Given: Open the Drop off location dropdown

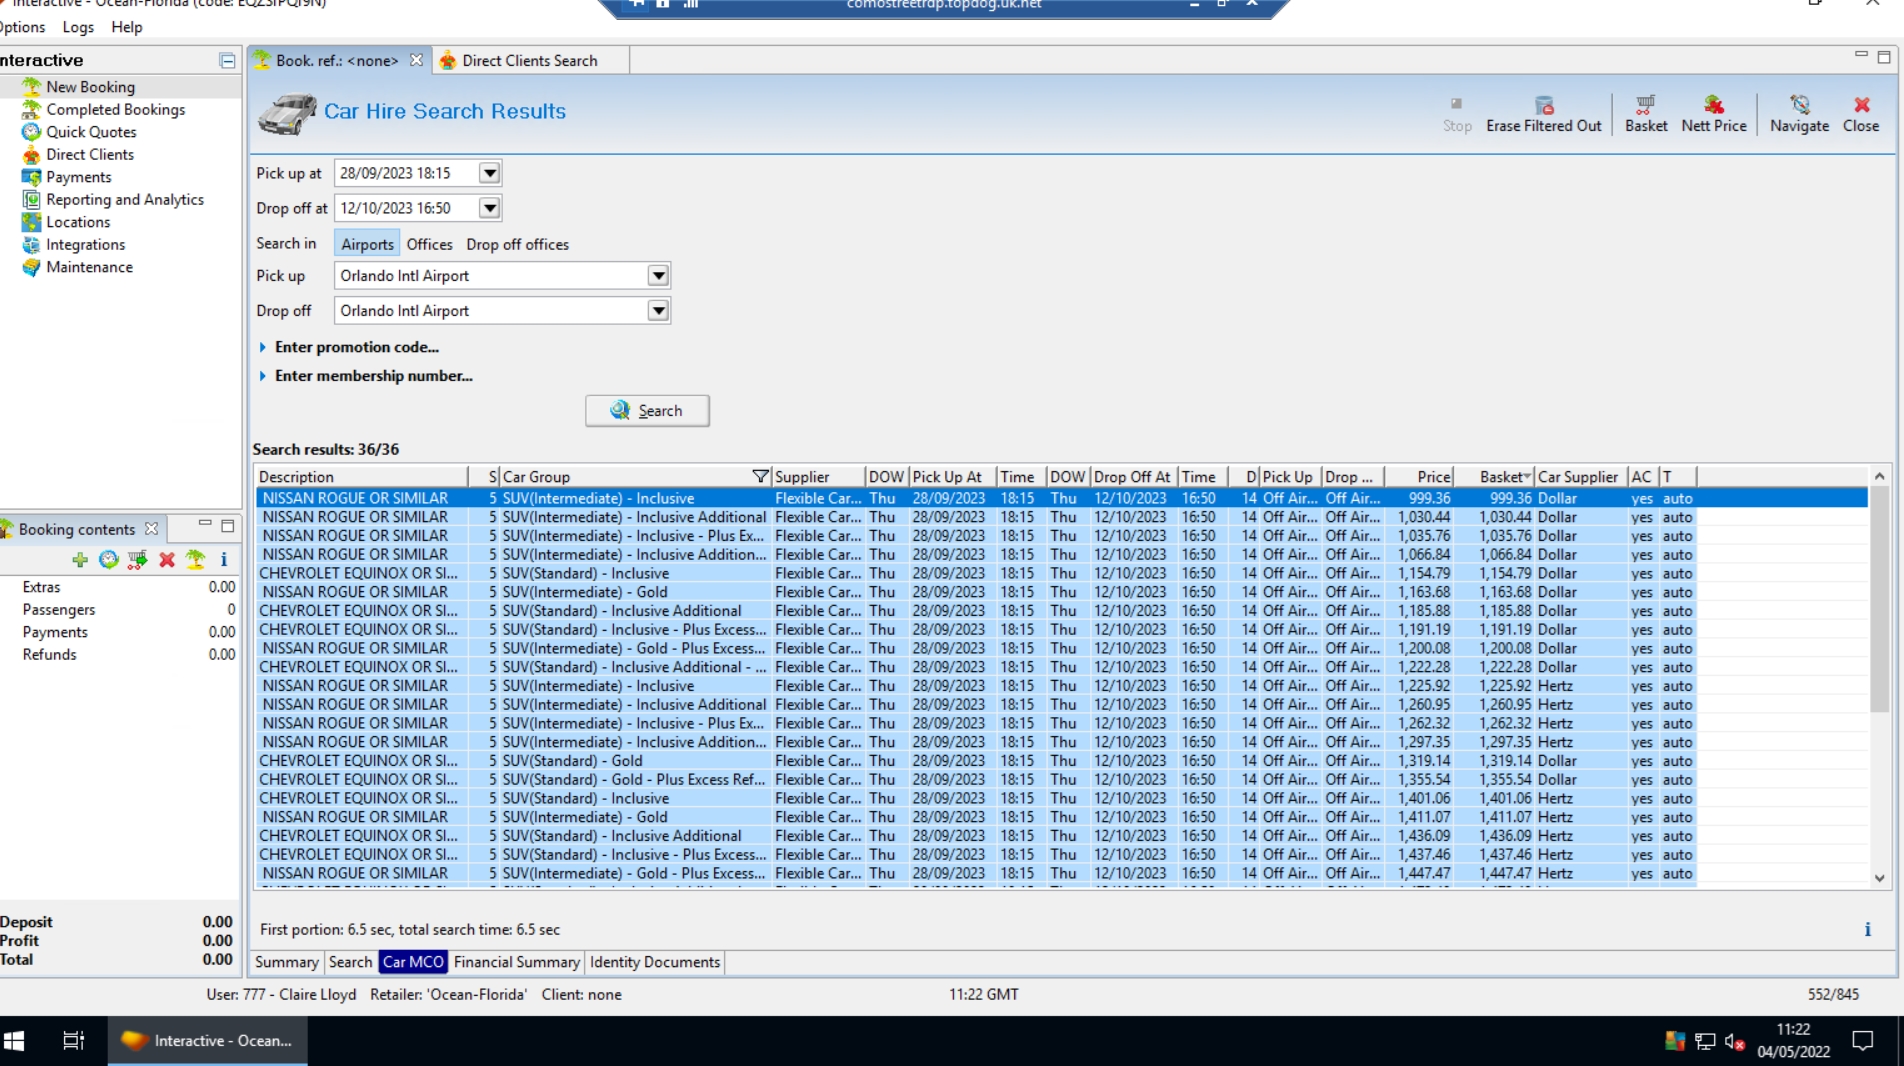Looking at the screenshot, I should pos(658,311).
